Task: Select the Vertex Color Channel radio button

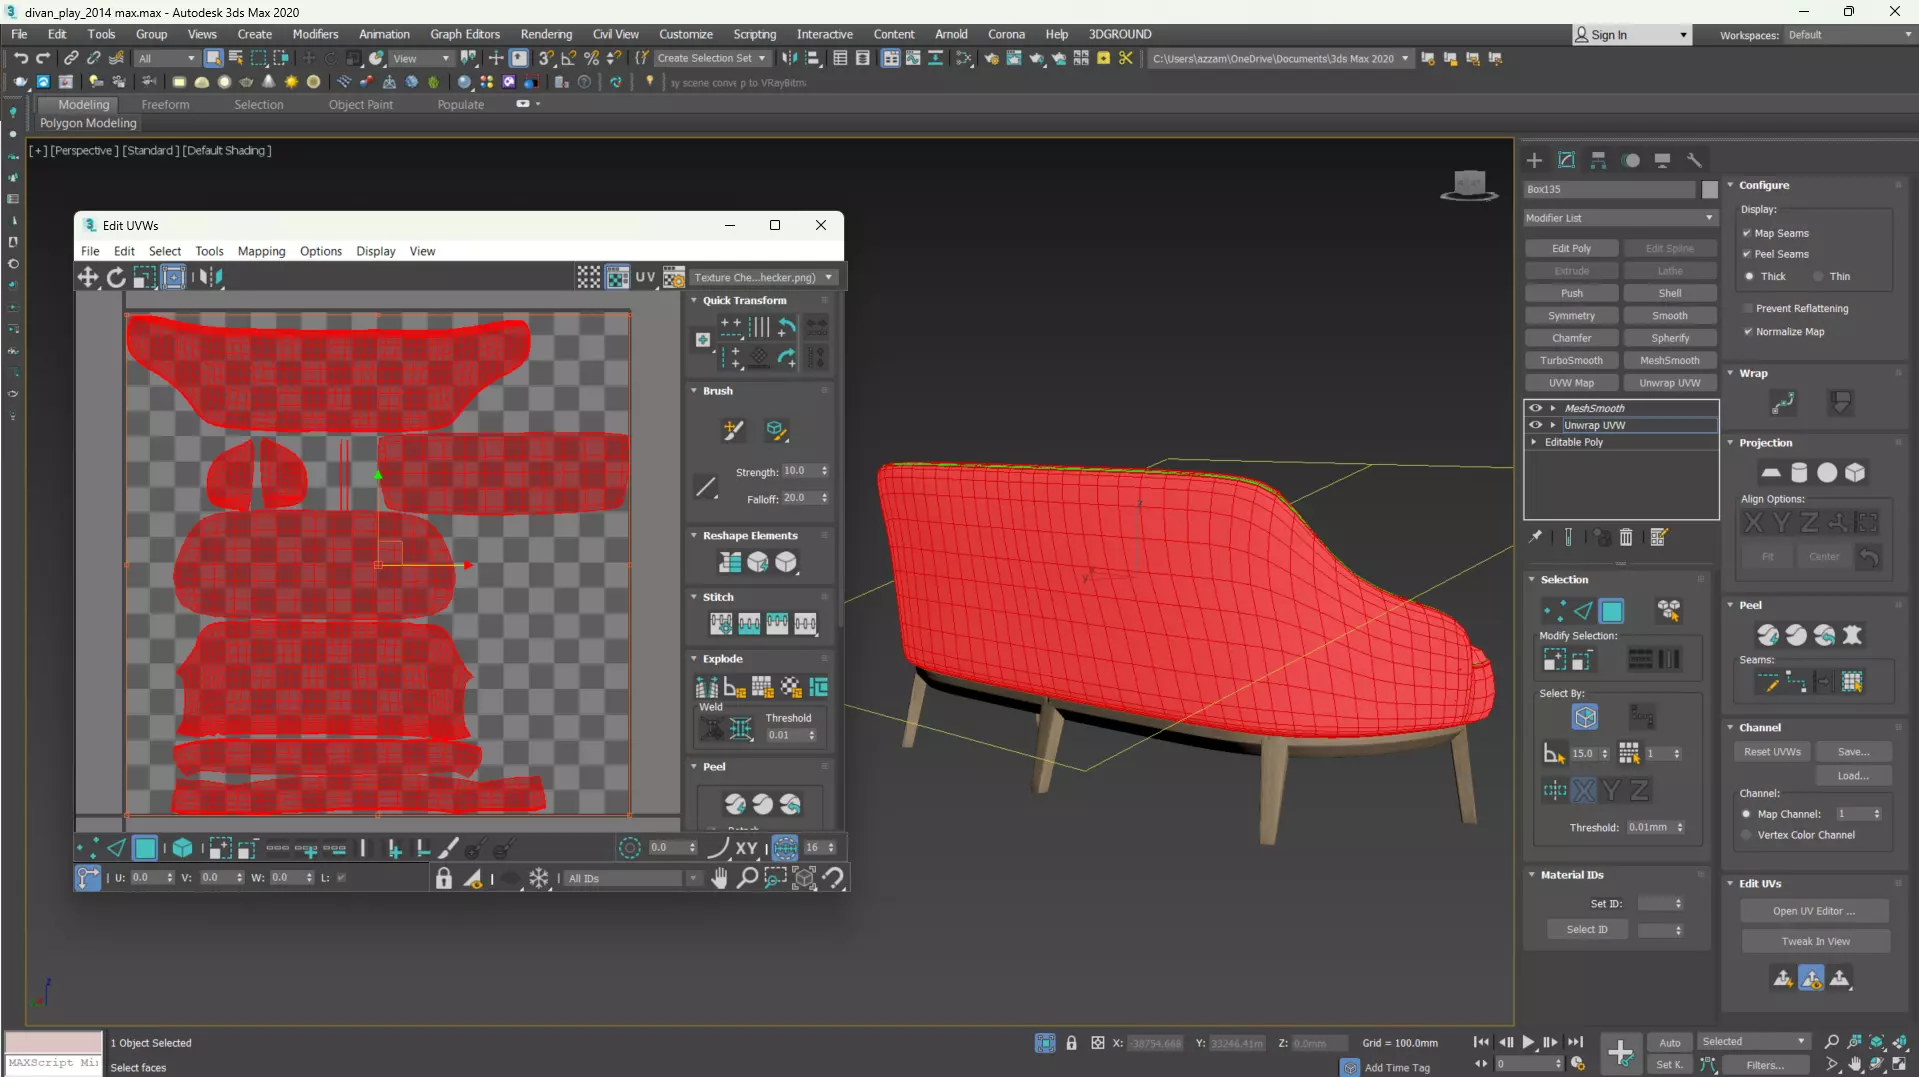Action: point(1747,835)
